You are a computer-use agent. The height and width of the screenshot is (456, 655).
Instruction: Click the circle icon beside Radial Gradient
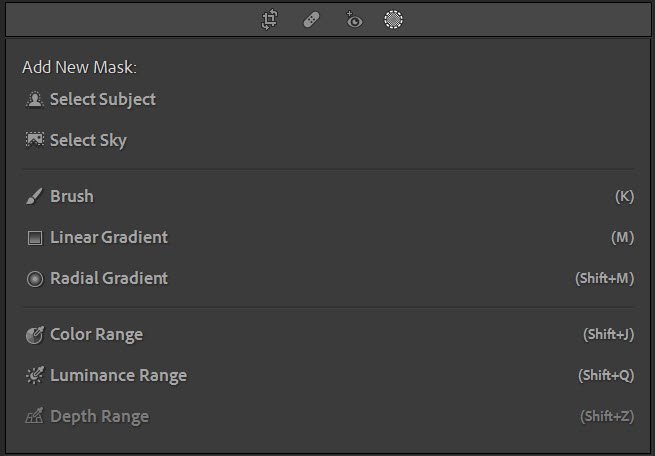click(x=35, y=279)
